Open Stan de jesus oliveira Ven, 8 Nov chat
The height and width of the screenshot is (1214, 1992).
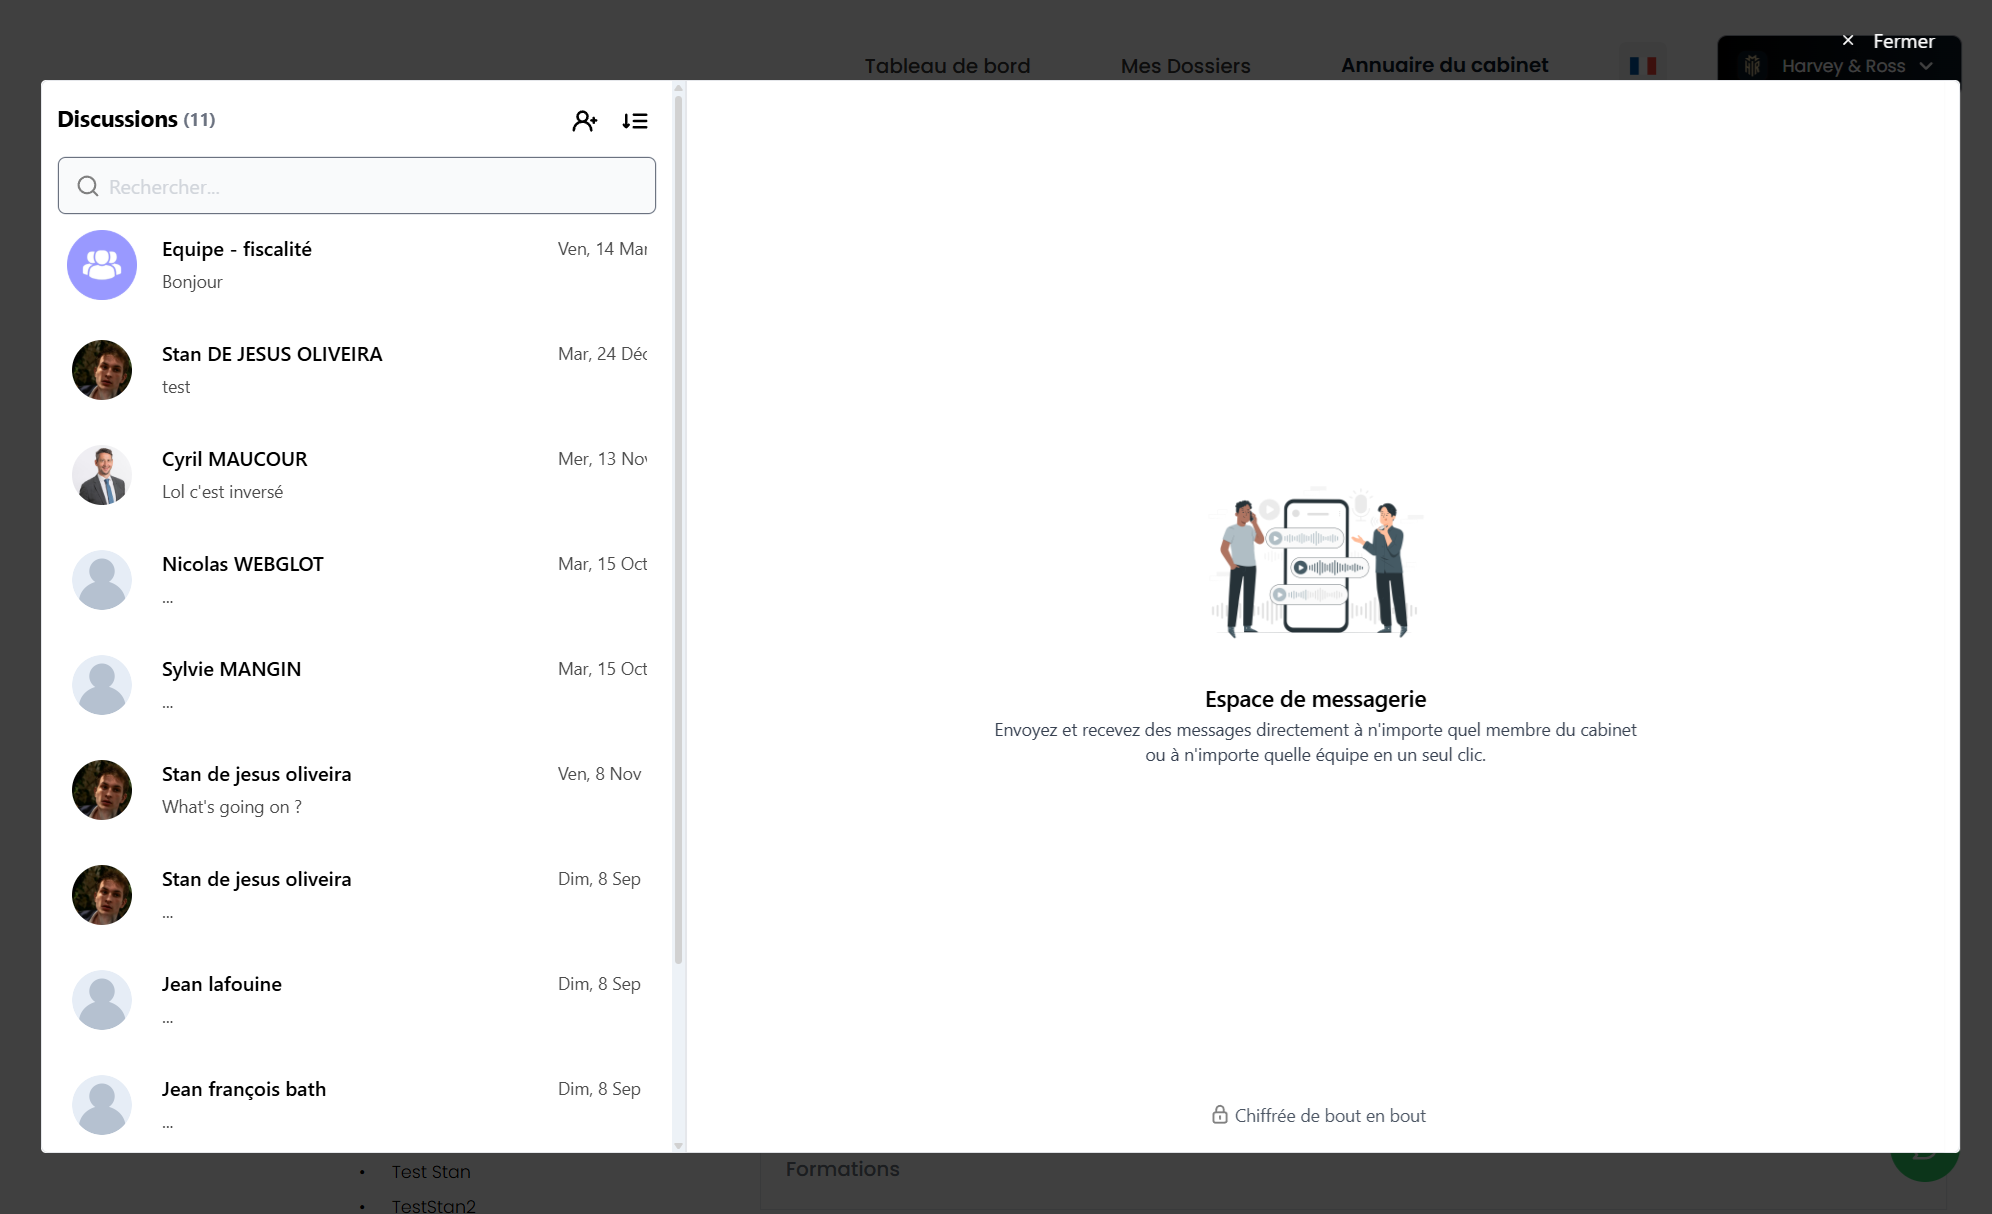click(x=357, y=790)
